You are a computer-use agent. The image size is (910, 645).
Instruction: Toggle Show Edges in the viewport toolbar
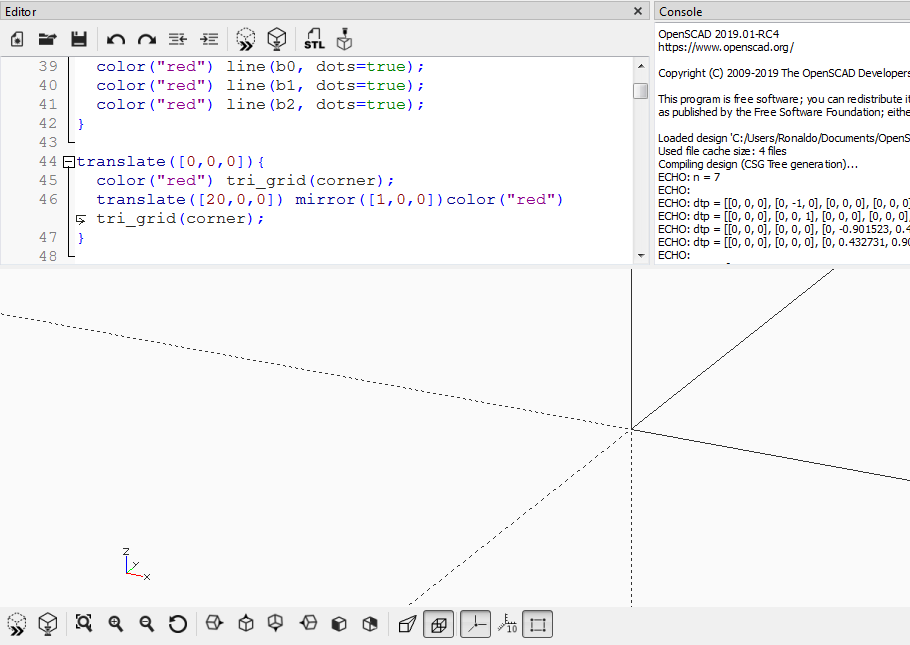tap(538, 624)
